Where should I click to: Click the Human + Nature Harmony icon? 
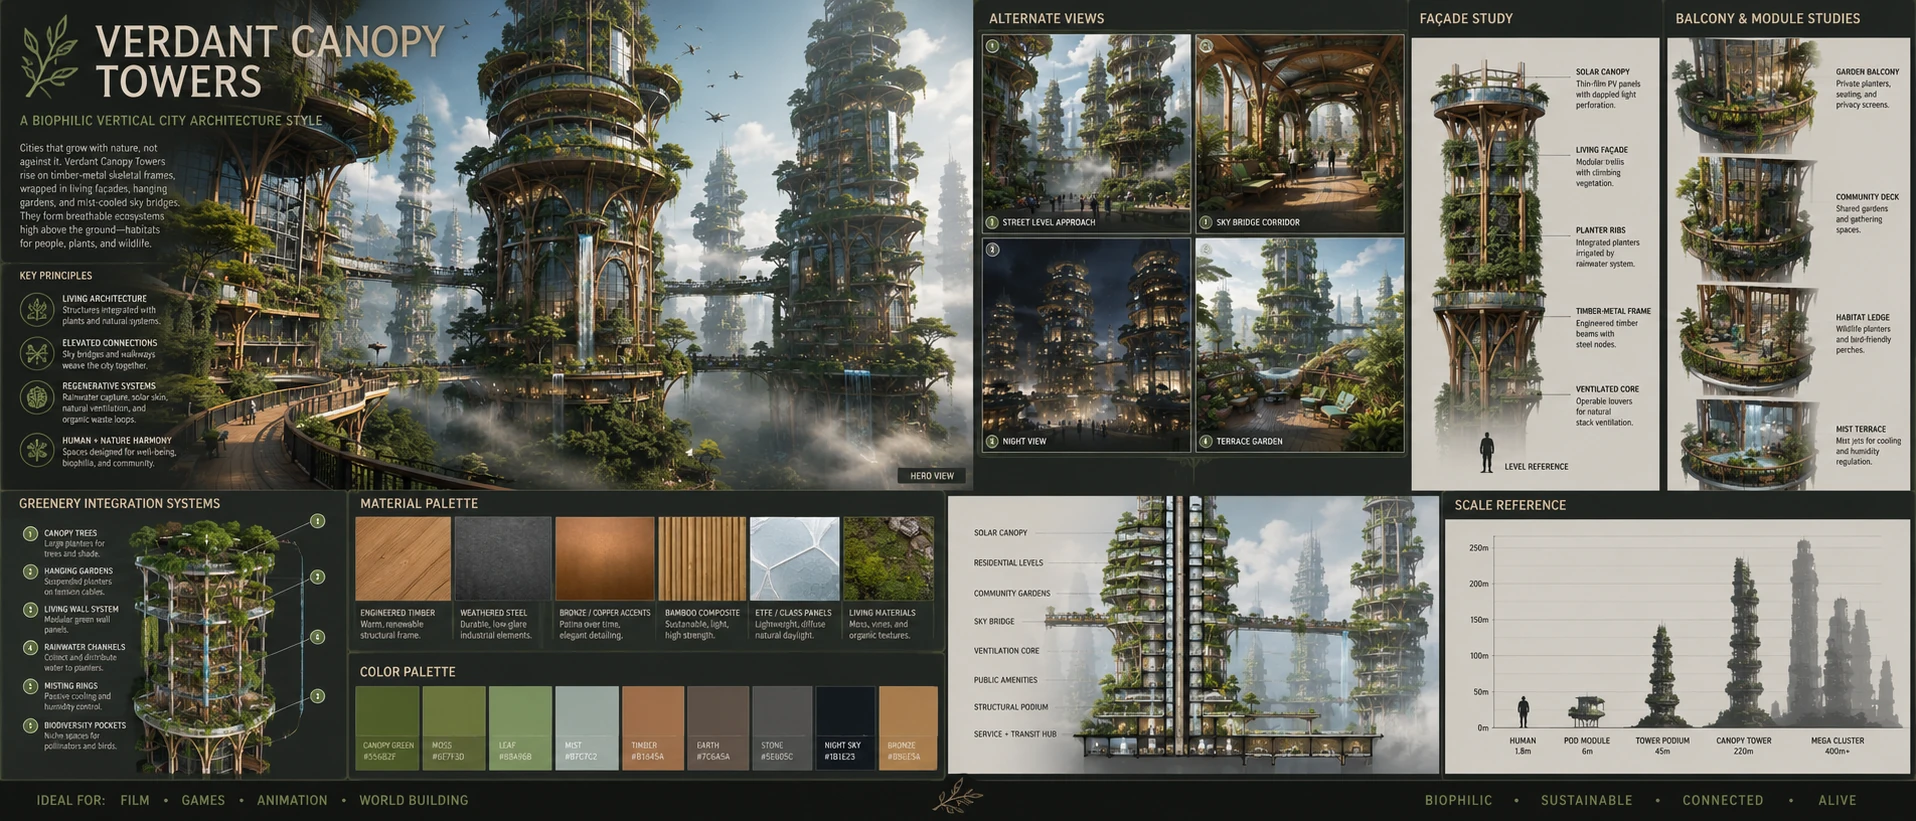(37, 450)
